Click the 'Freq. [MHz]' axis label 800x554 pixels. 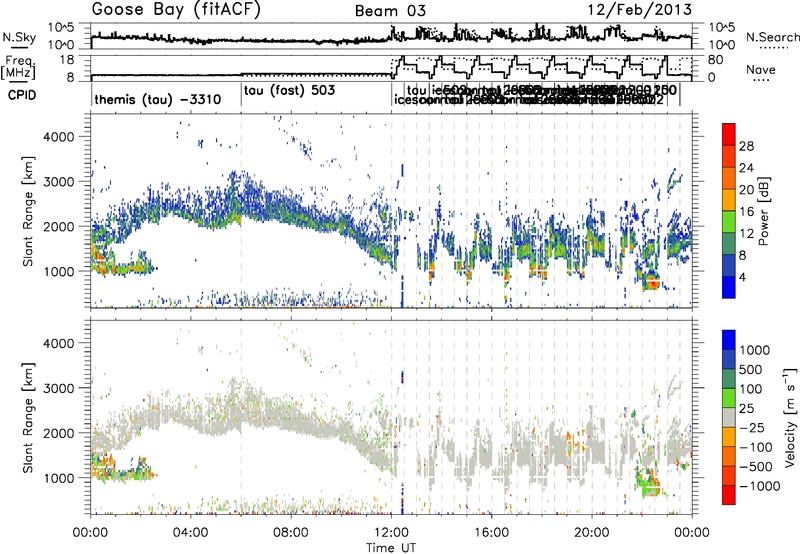(x=18, y=68)
